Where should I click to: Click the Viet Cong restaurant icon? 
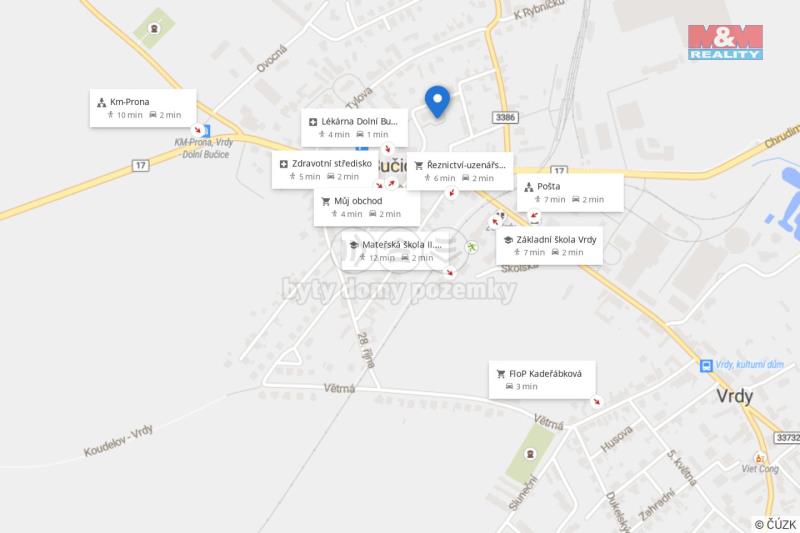[759, 458]
